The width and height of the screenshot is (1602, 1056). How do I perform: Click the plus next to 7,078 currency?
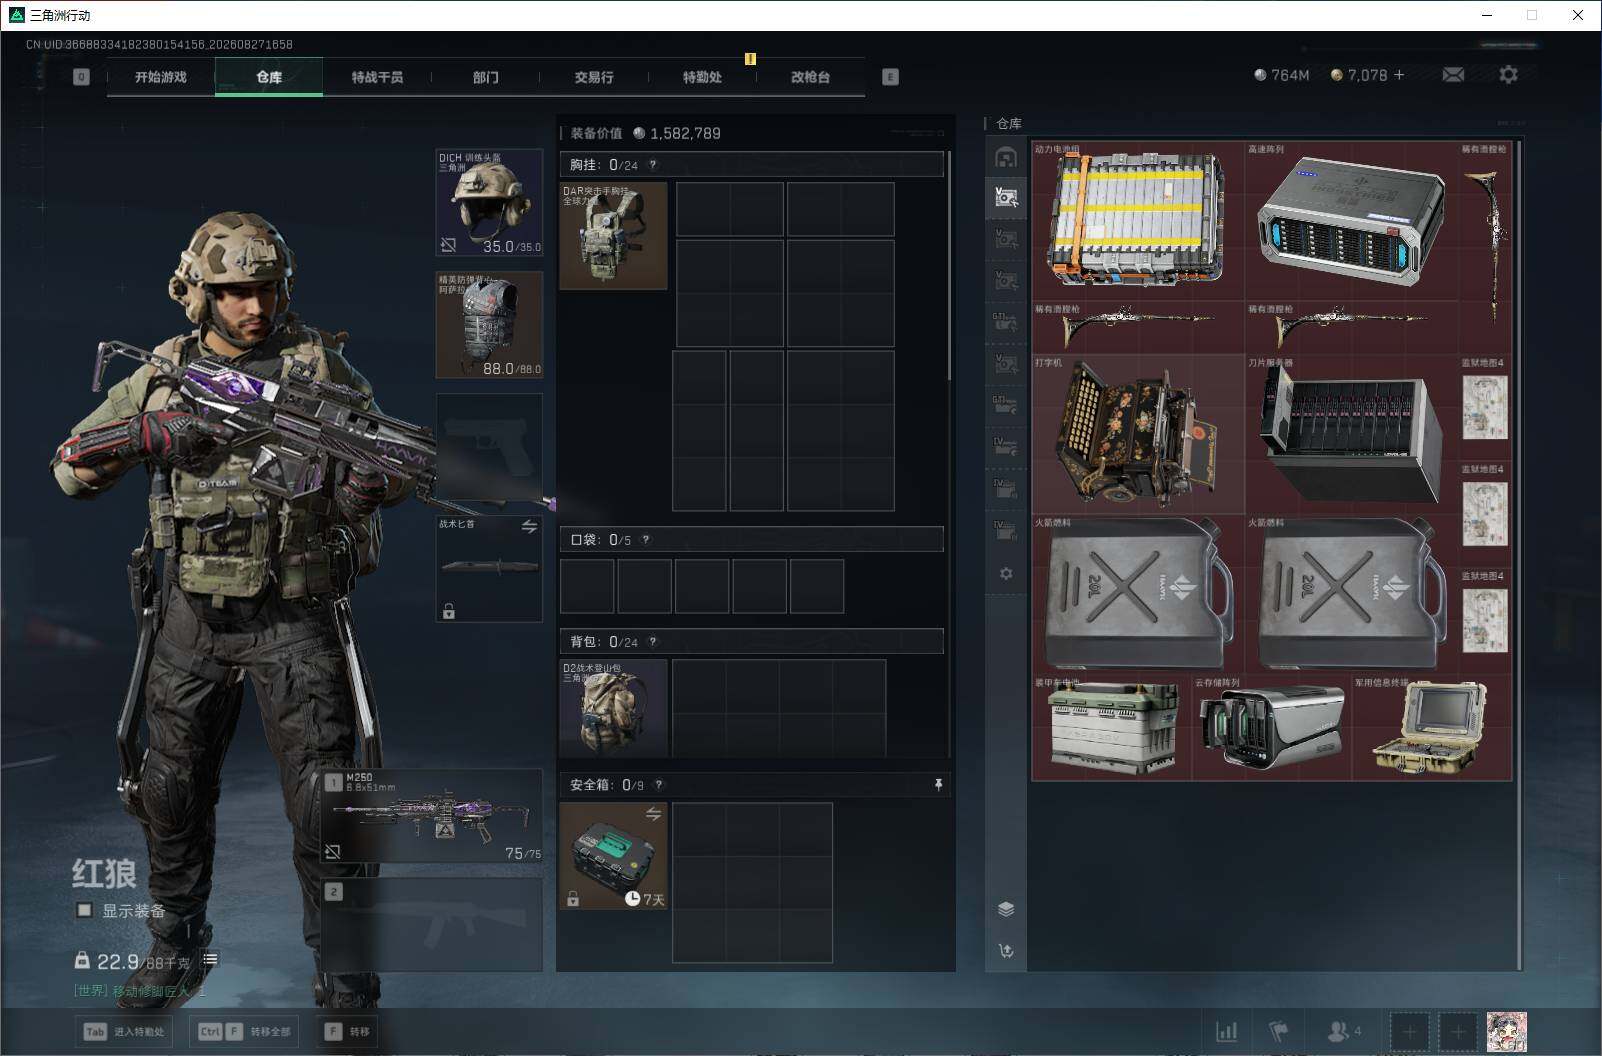[x=1399, y=75]
